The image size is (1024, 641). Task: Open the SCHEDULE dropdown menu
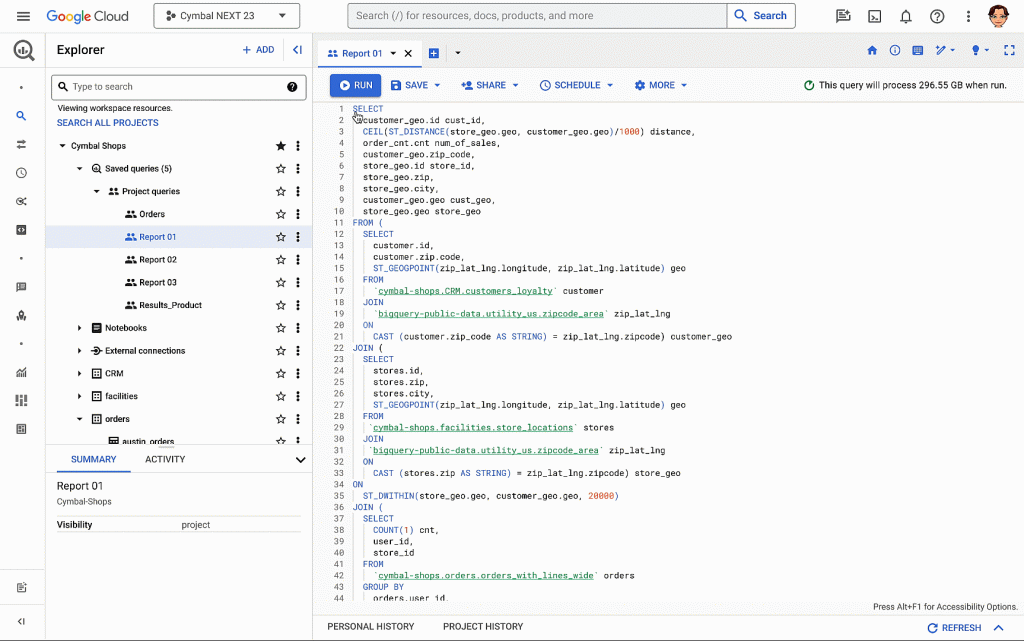[x=610, y=86]
